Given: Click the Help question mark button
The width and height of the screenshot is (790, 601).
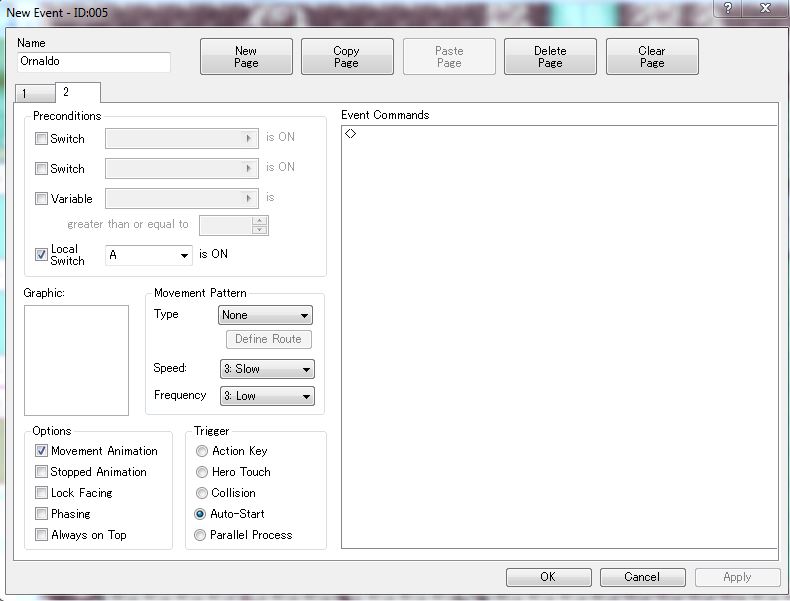Looking at the screenshot, I should pos(728,8).
